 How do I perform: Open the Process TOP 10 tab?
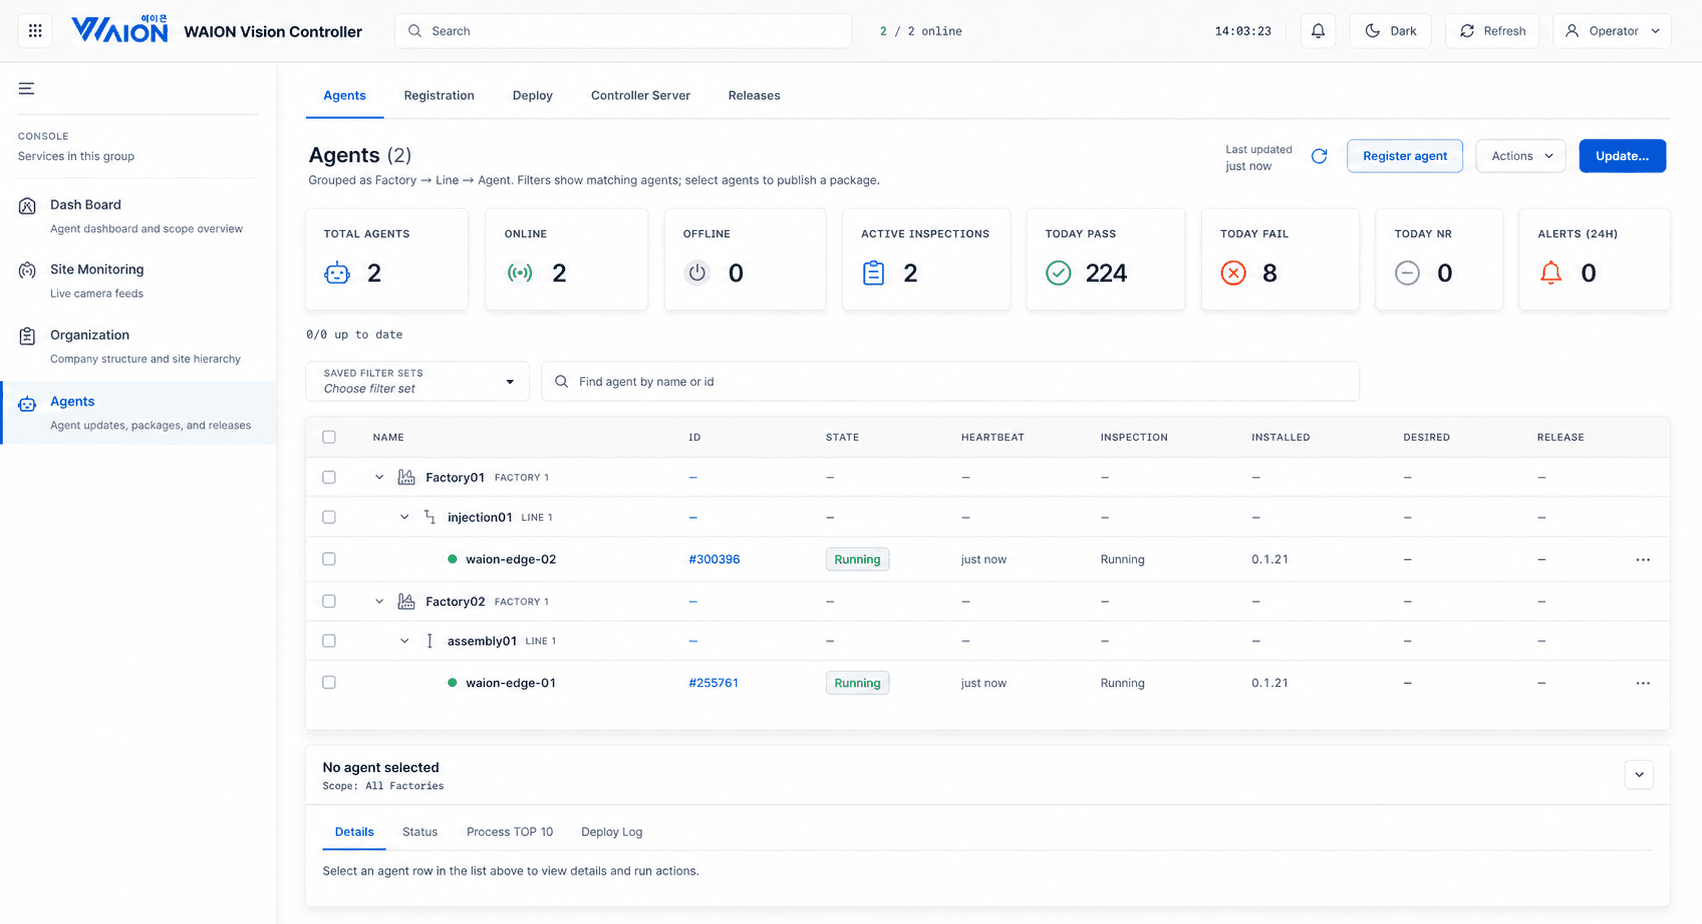tap(509, 832)
